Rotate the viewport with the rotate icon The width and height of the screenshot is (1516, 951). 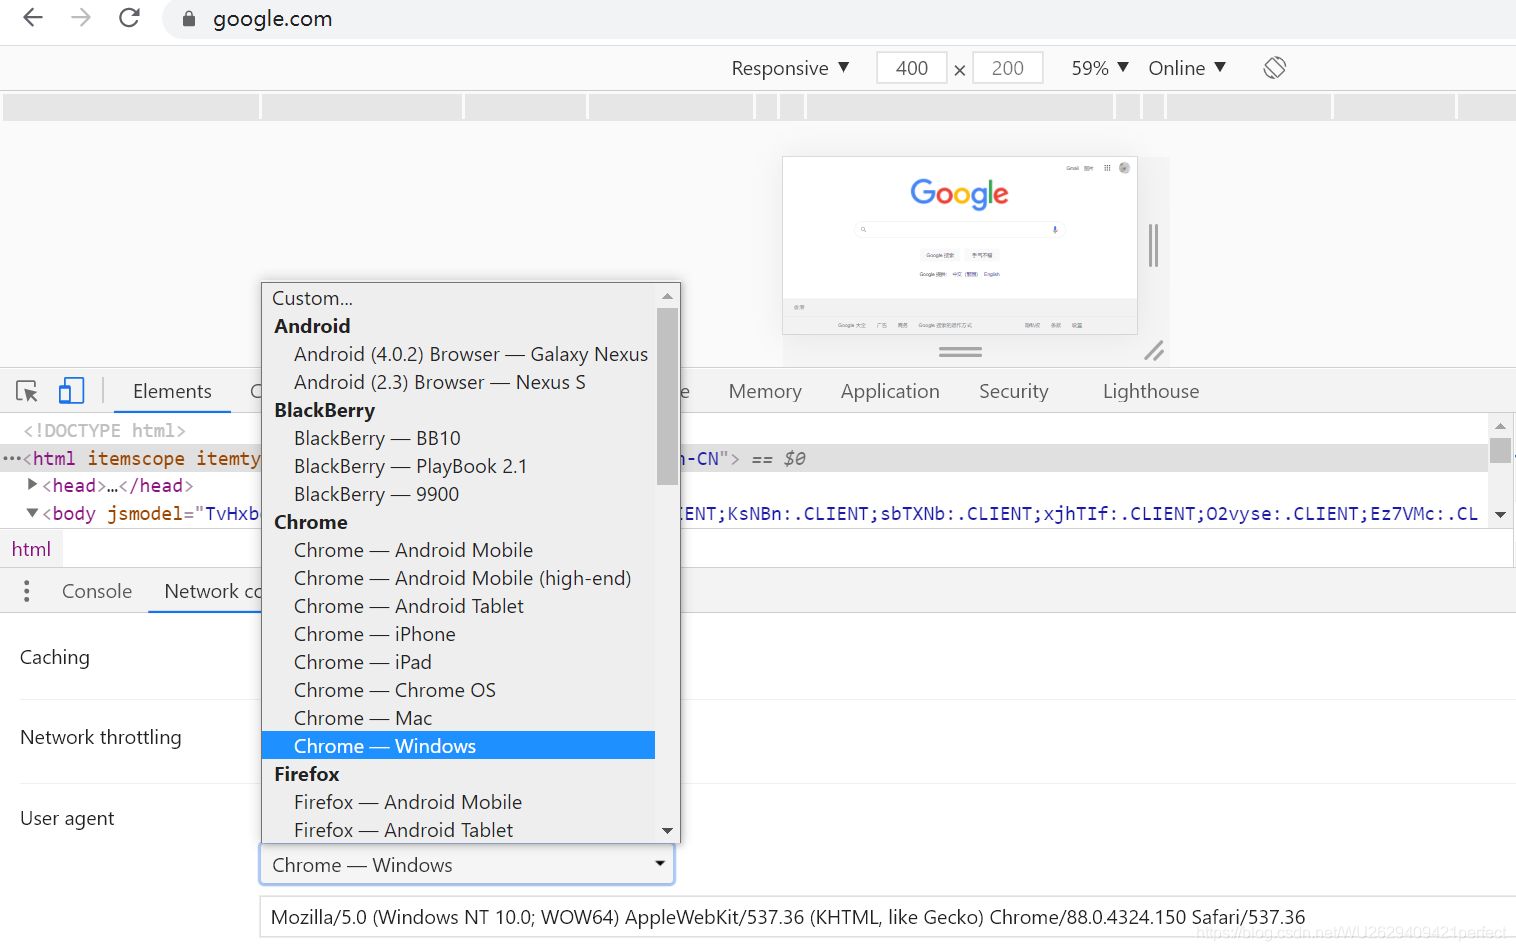[1274, 68]
